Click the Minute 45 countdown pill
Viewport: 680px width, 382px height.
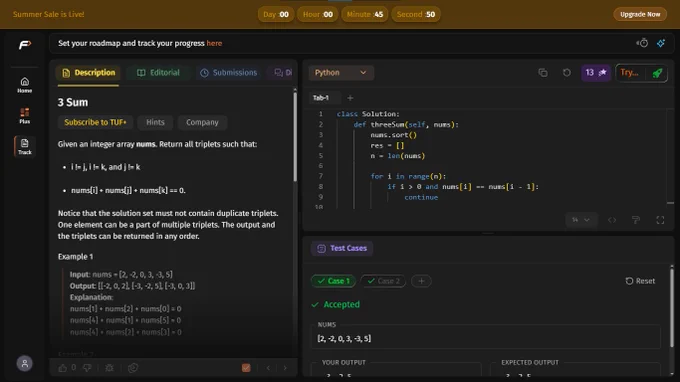(x=365, y=14)
